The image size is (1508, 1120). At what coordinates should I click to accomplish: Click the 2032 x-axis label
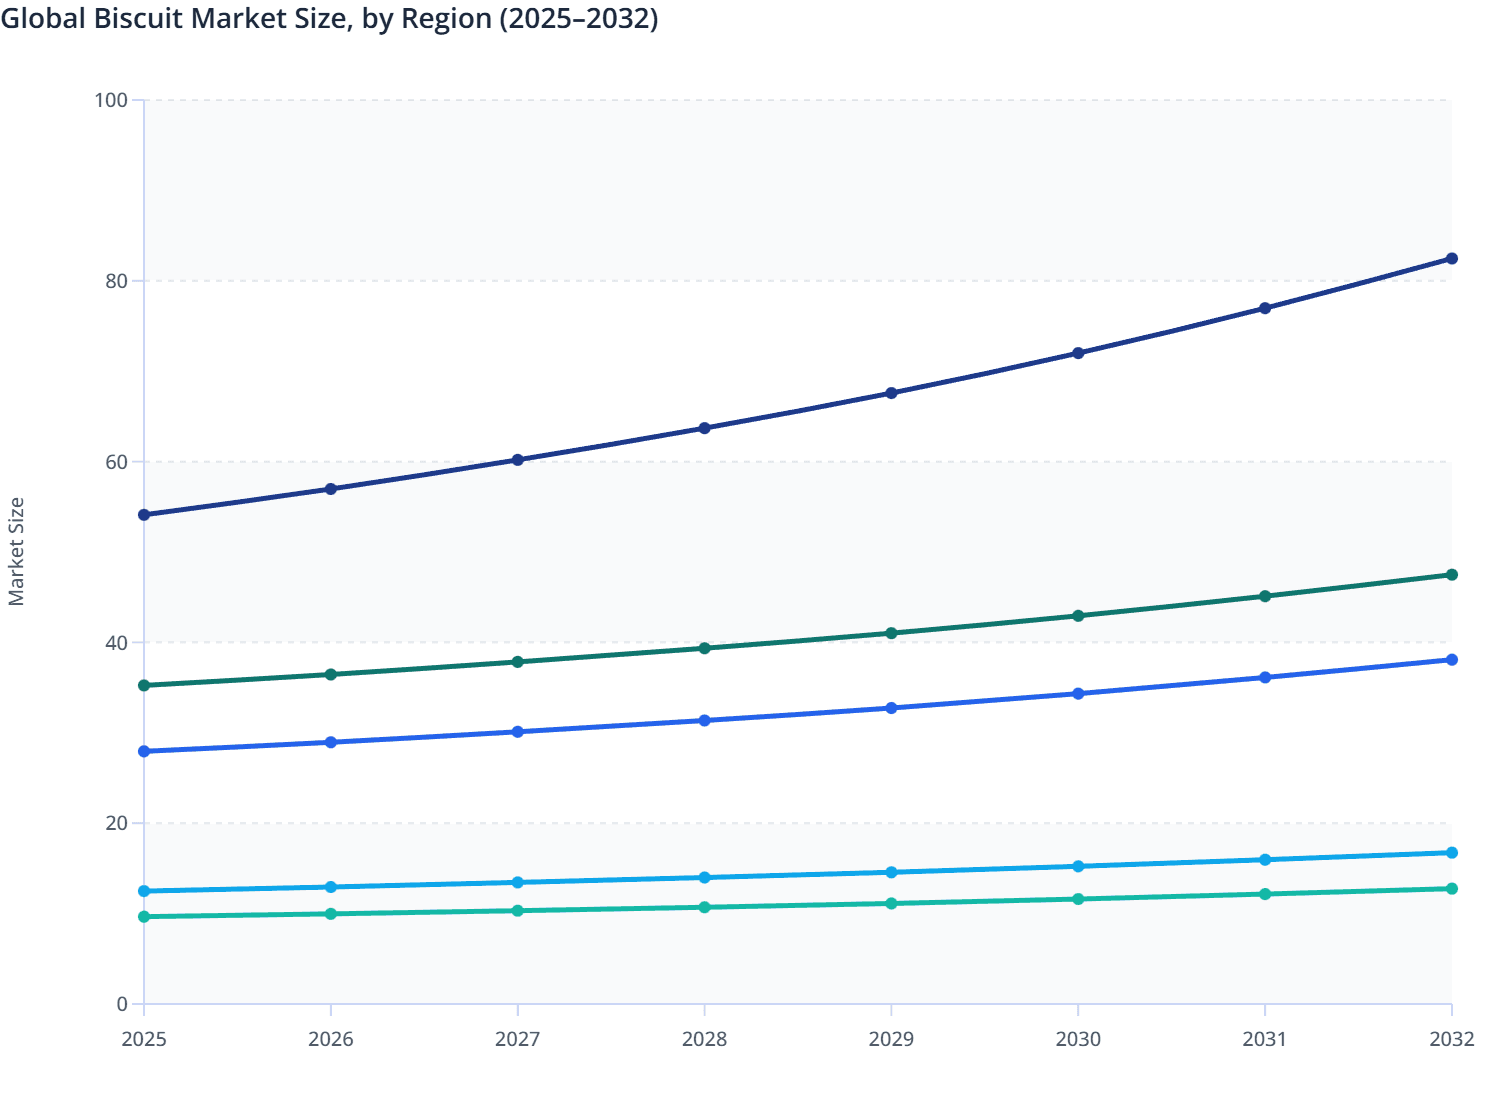[x=1452, y=1040]
